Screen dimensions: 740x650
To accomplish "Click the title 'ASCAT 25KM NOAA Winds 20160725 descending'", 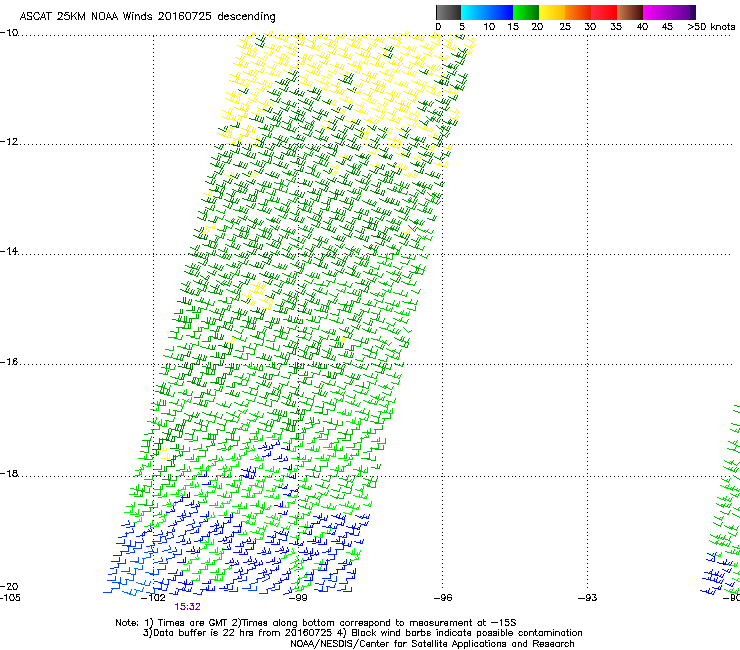I will [x=147, y=17].
